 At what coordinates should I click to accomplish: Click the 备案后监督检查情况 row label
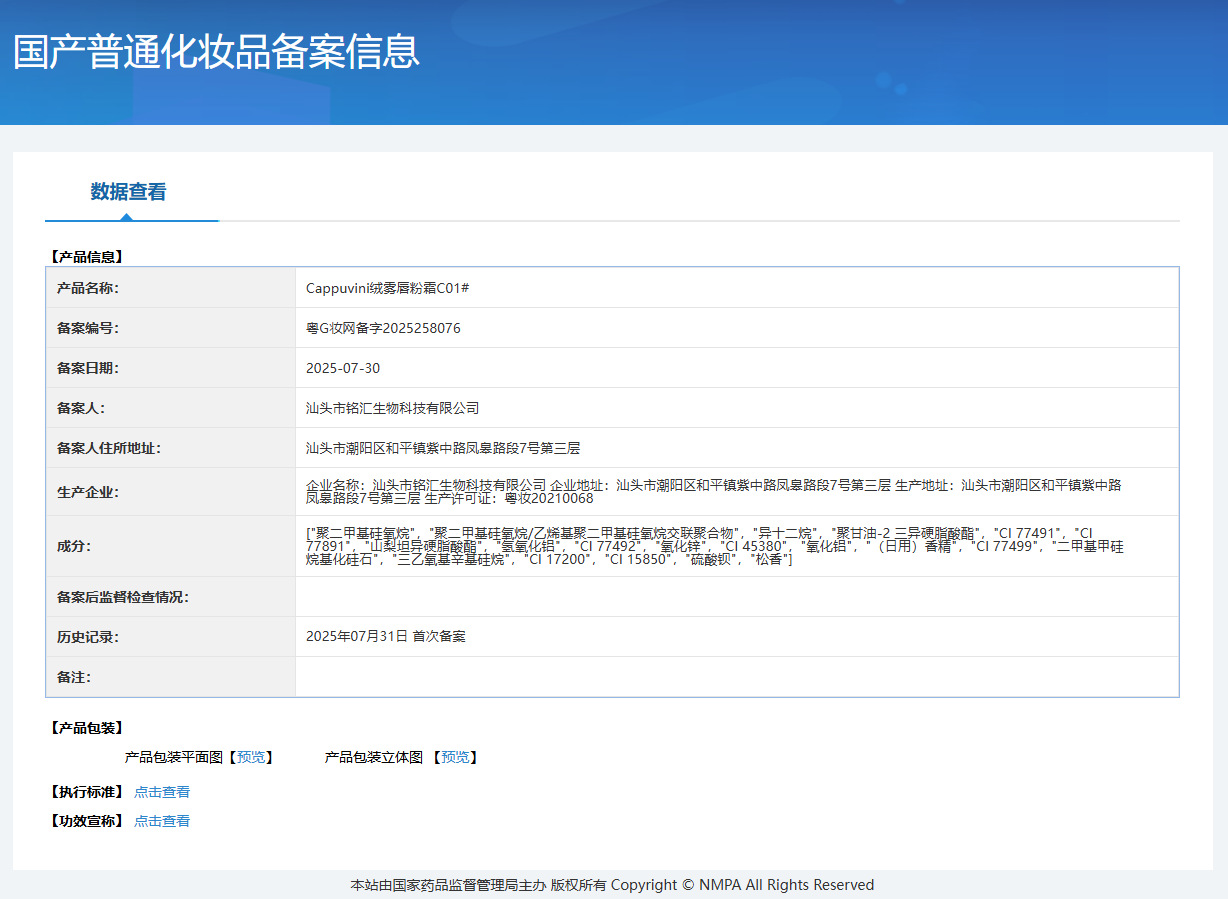tap(123, 597)
